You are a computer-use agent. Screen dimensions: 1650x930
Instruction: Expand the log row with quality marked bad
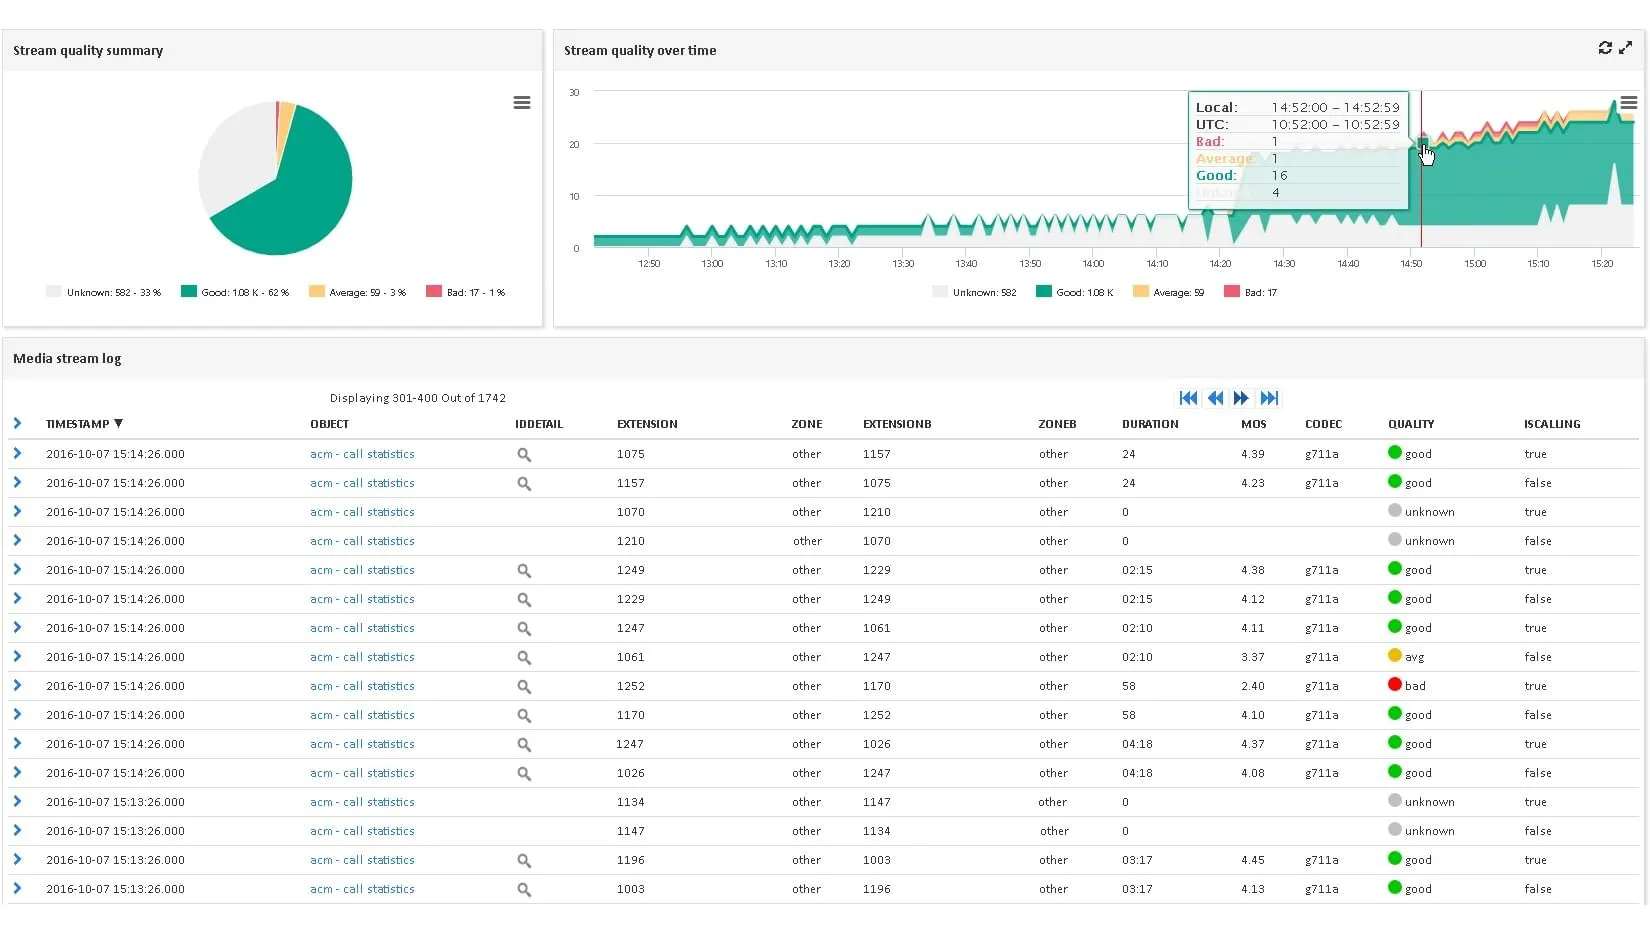[17, 686]
